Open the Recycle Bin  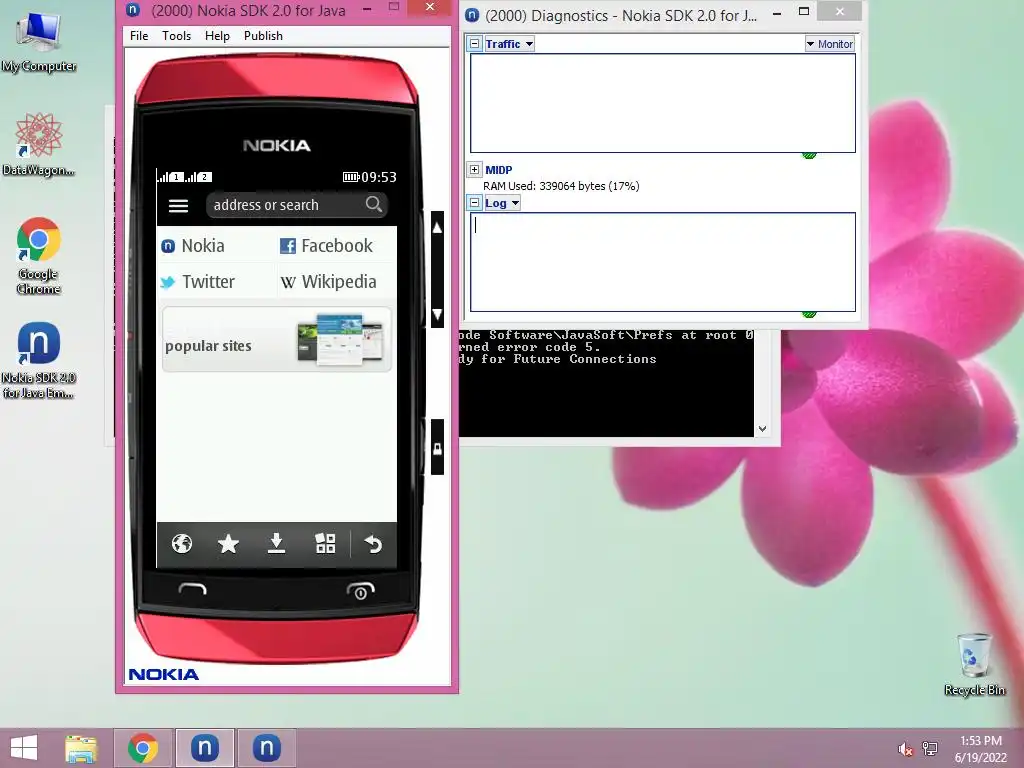(975, 664)
